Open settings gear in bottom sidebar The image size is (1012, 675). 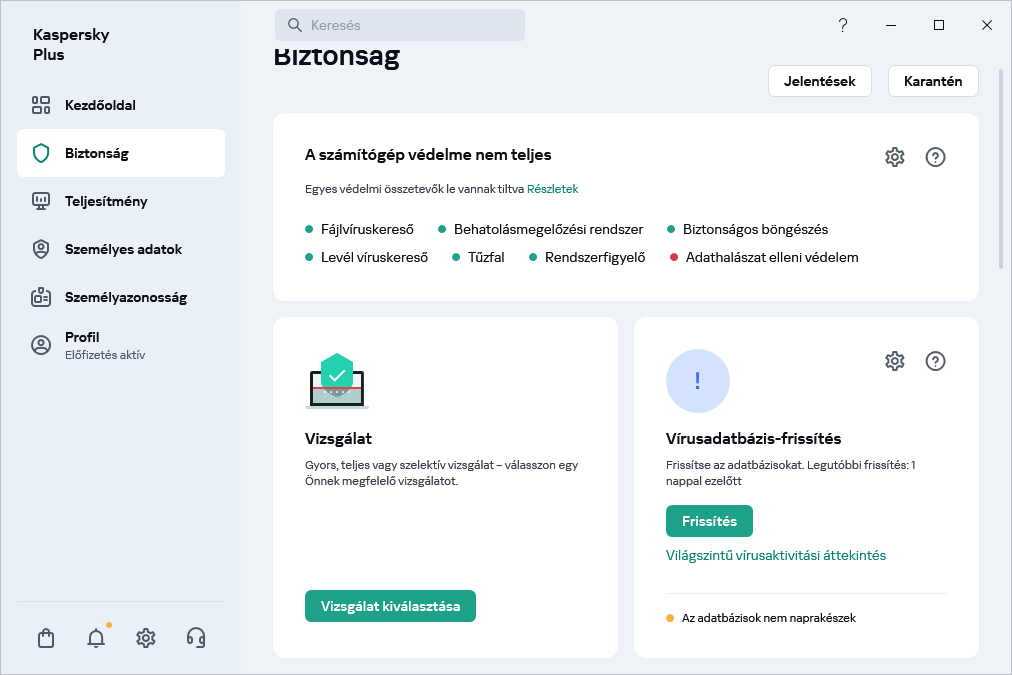(x=146, y=638)
